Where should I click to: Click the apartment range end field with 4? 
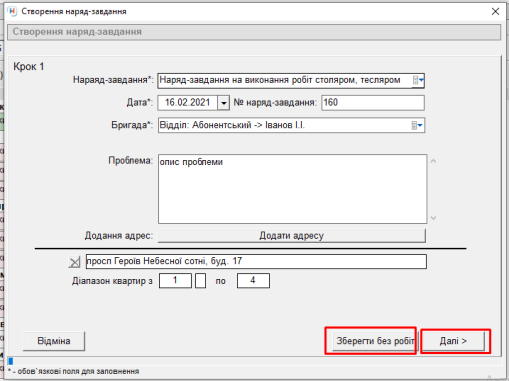click(x=253, y=281)
